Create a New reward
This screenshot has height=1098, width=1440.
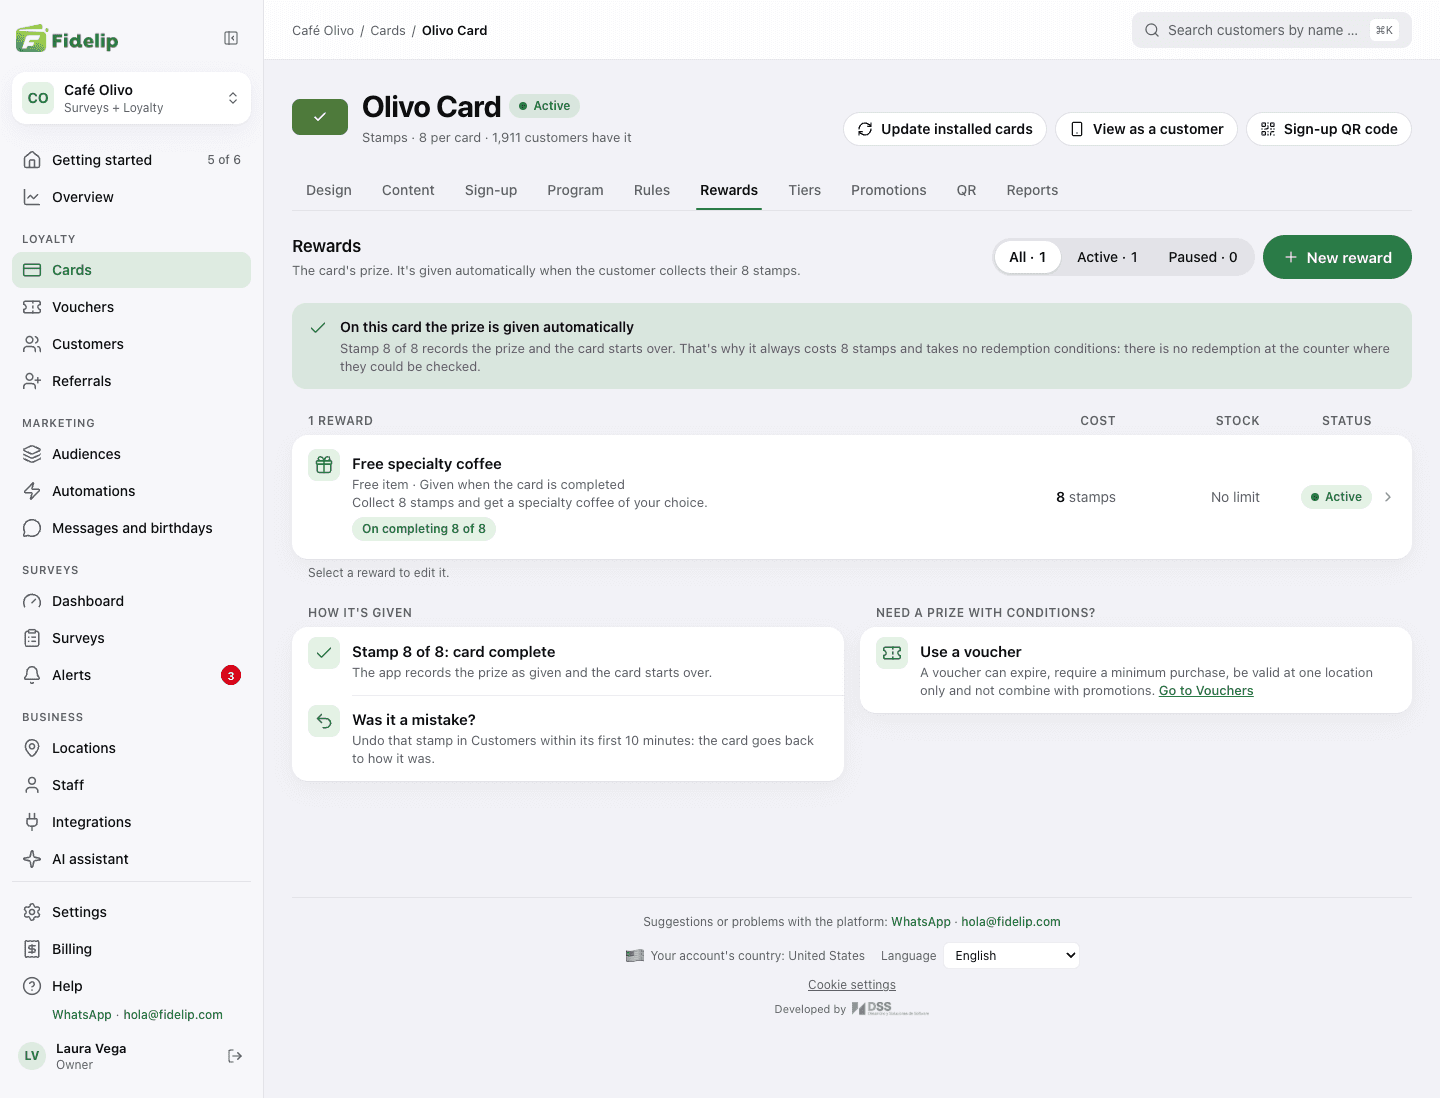tap(1337, 257)
